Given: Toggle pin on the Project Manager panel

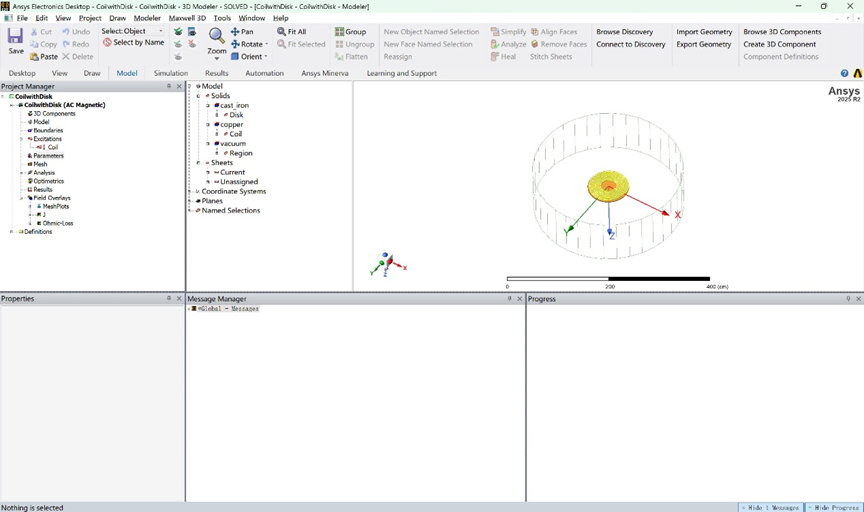Looking at the screenshot, I should [169, 86].
